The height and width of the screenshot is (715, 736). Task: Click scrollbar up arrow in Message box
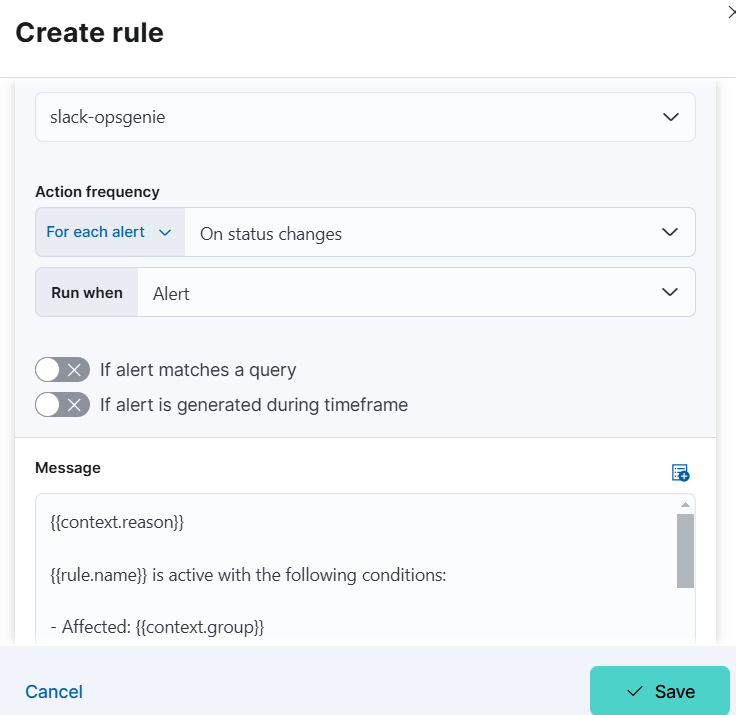[685, 505]
